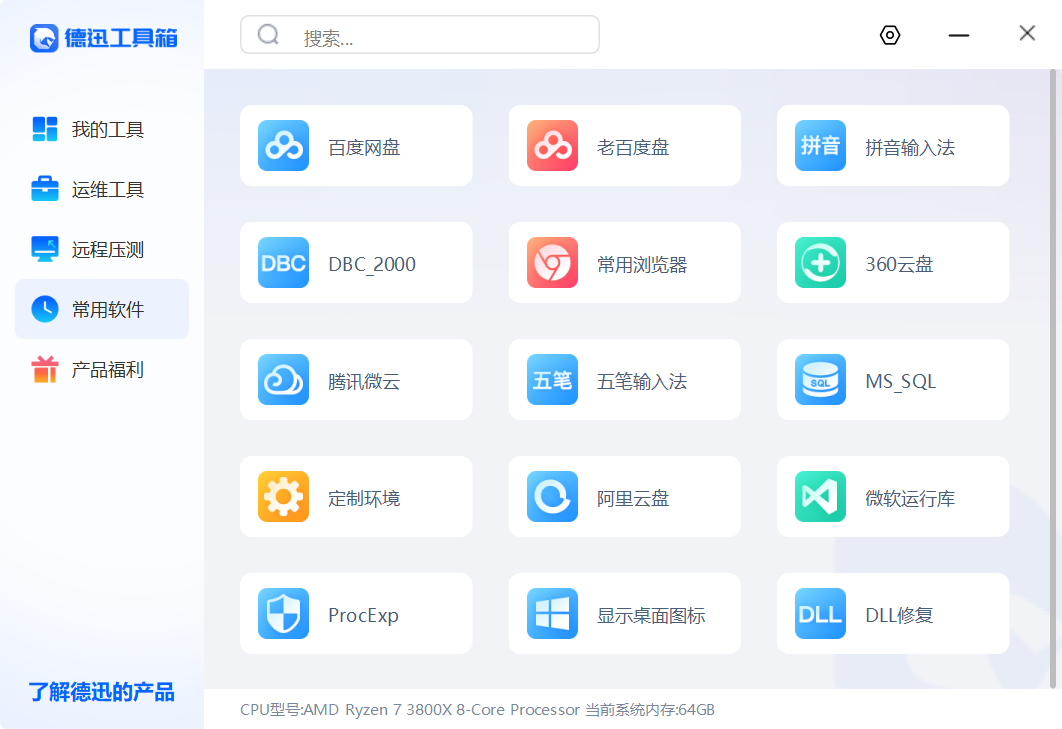Click the 微软运行库 Visual Studio icon
Image resolution: width=1062 pixels, height=729 pixels.
(x=820, y=497)
